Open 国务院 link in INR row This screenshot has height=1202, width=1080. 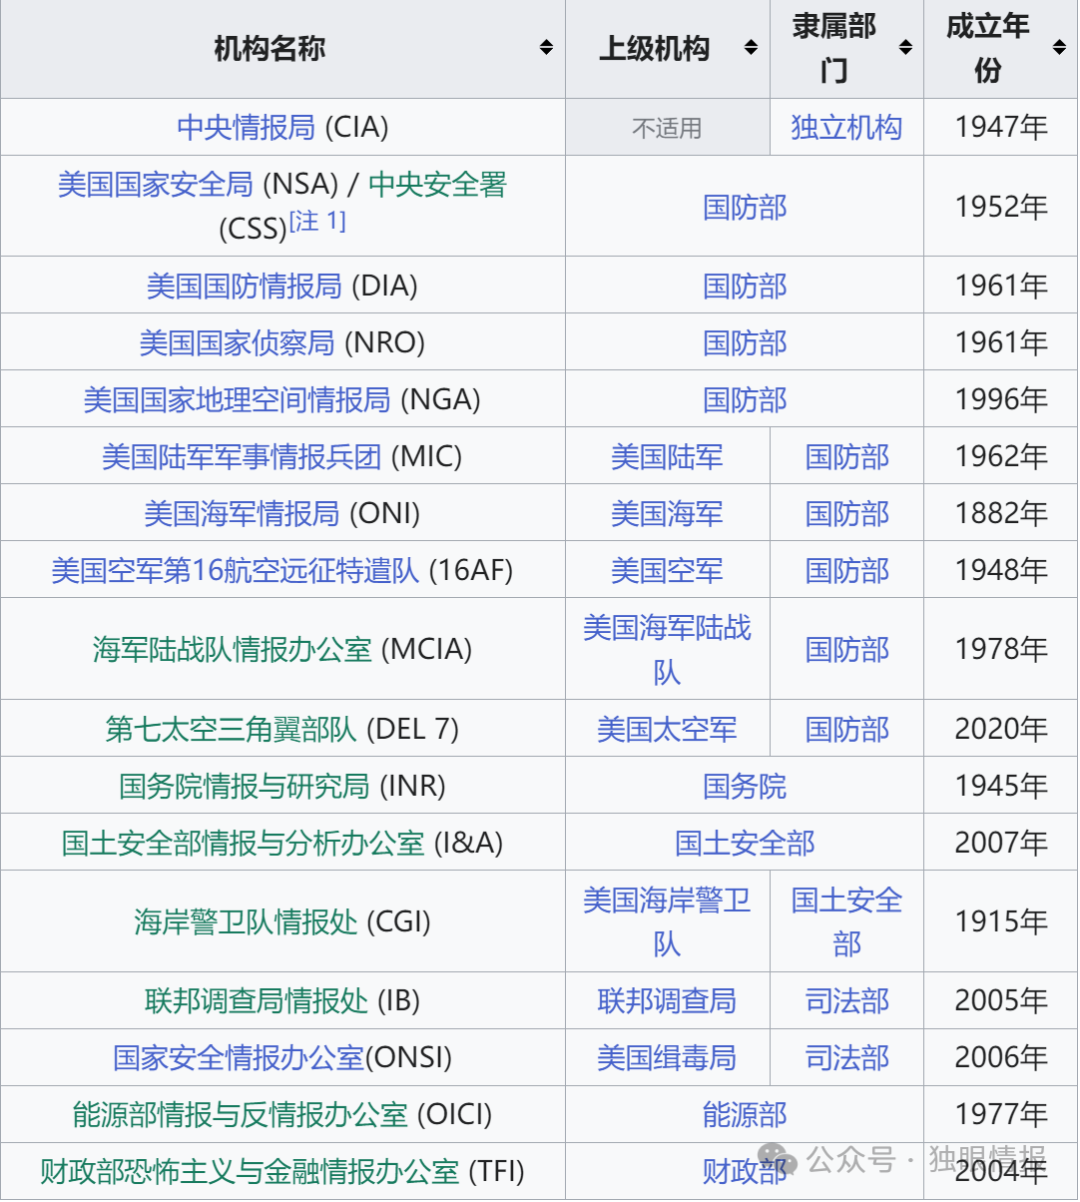tap(745, 786)
